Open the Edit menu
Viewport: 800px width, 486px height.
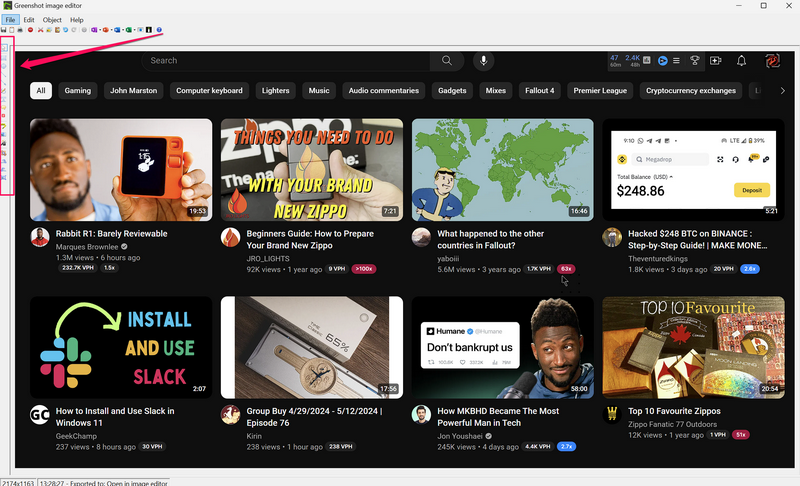click(29, 19)
